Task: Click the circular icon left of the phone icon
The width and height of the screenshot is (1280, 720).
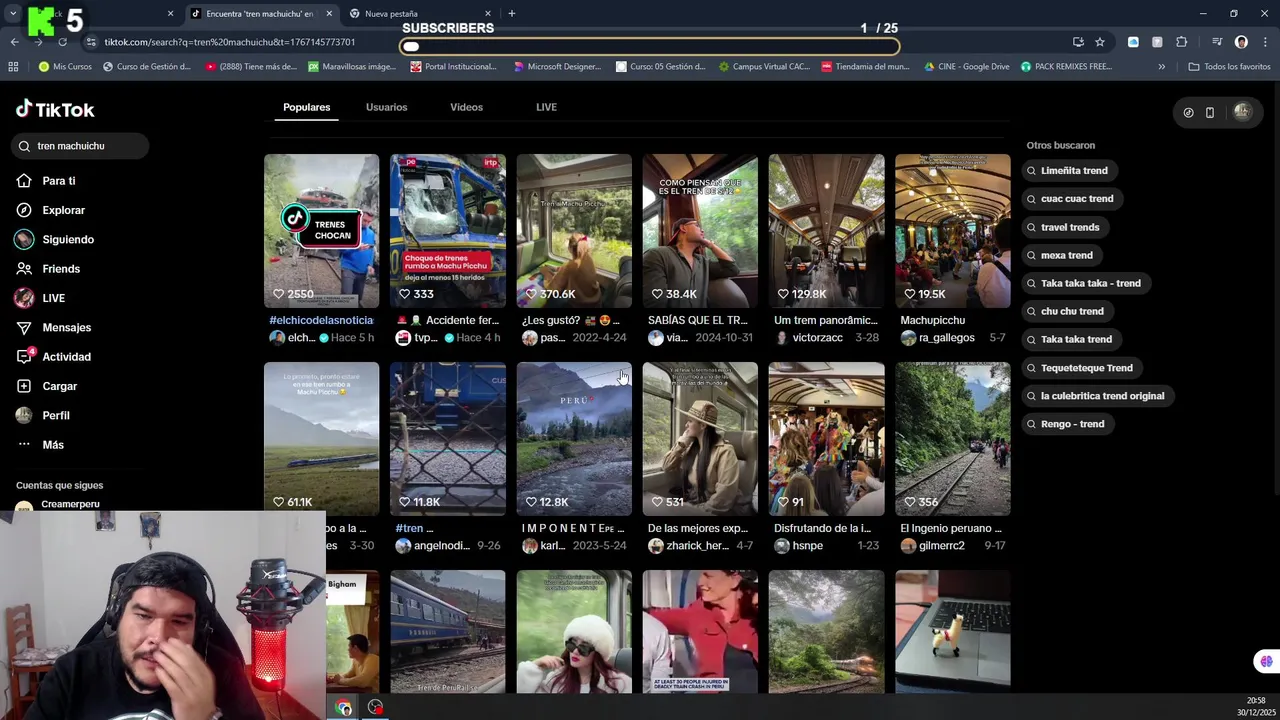Action: 1188,112
